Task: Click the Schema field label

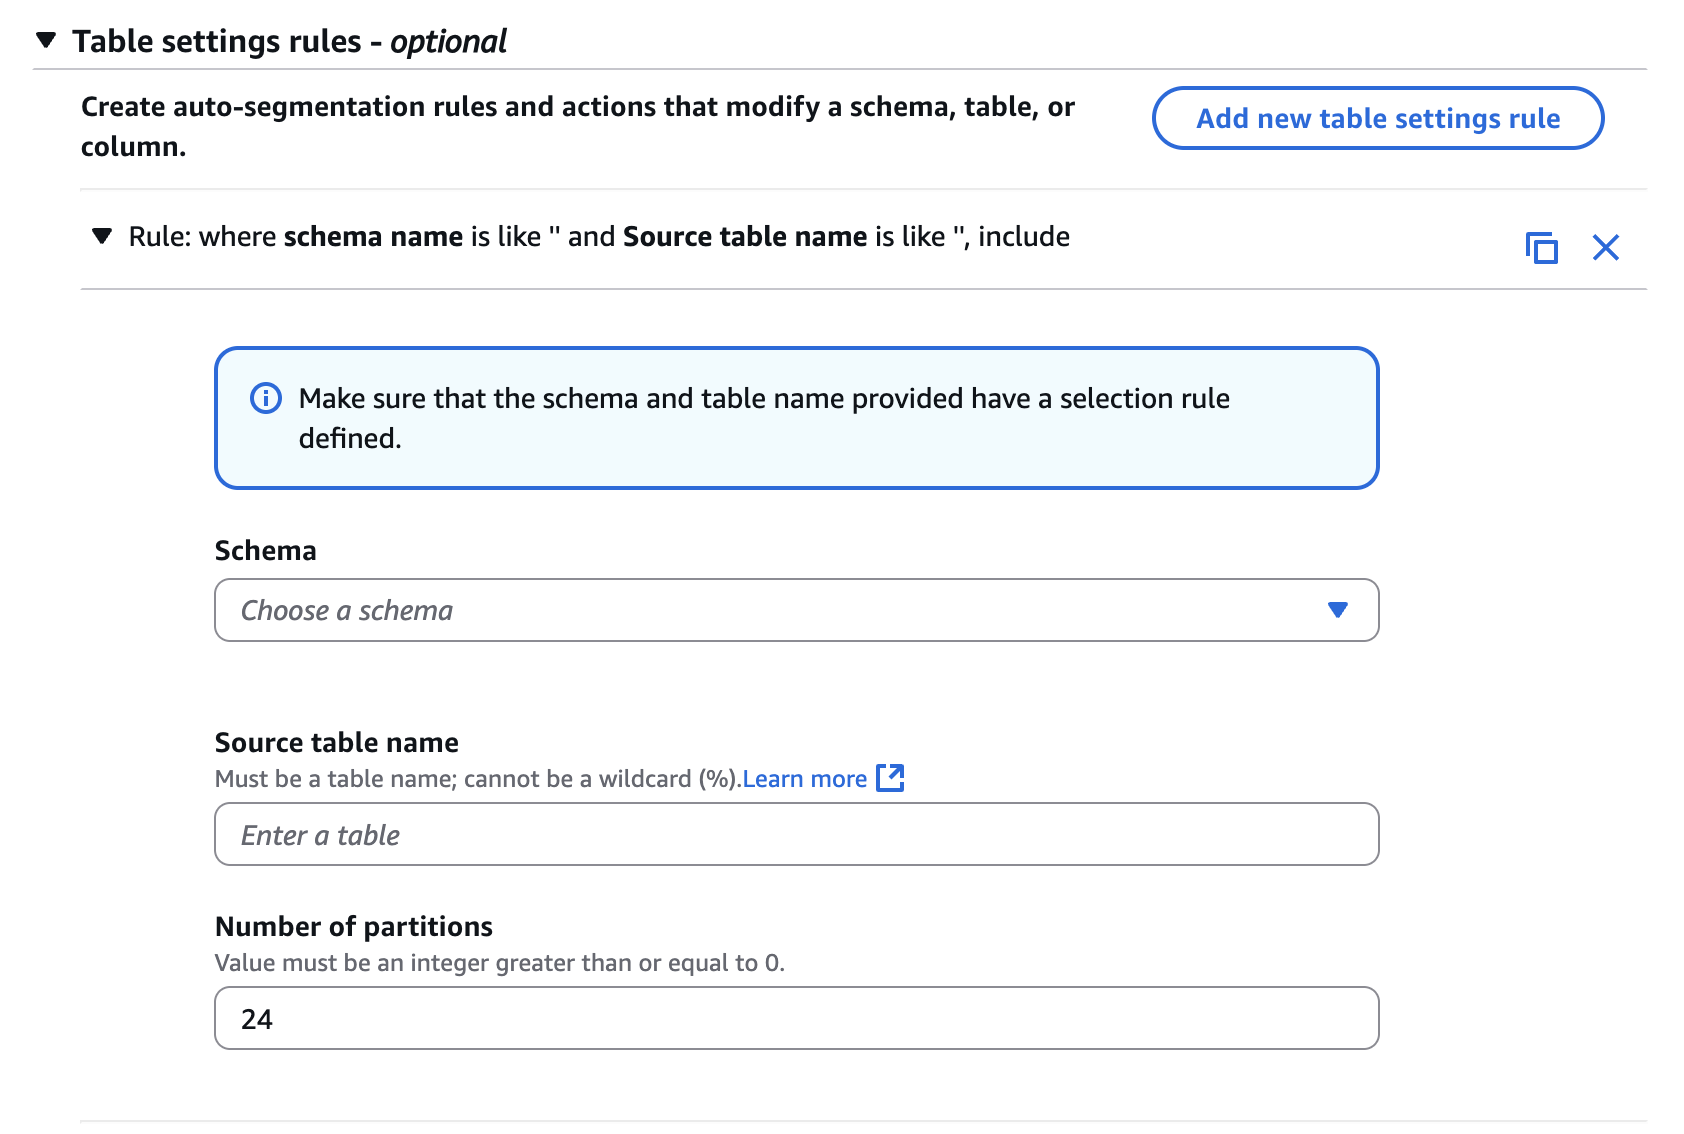Action: (265, 551)
